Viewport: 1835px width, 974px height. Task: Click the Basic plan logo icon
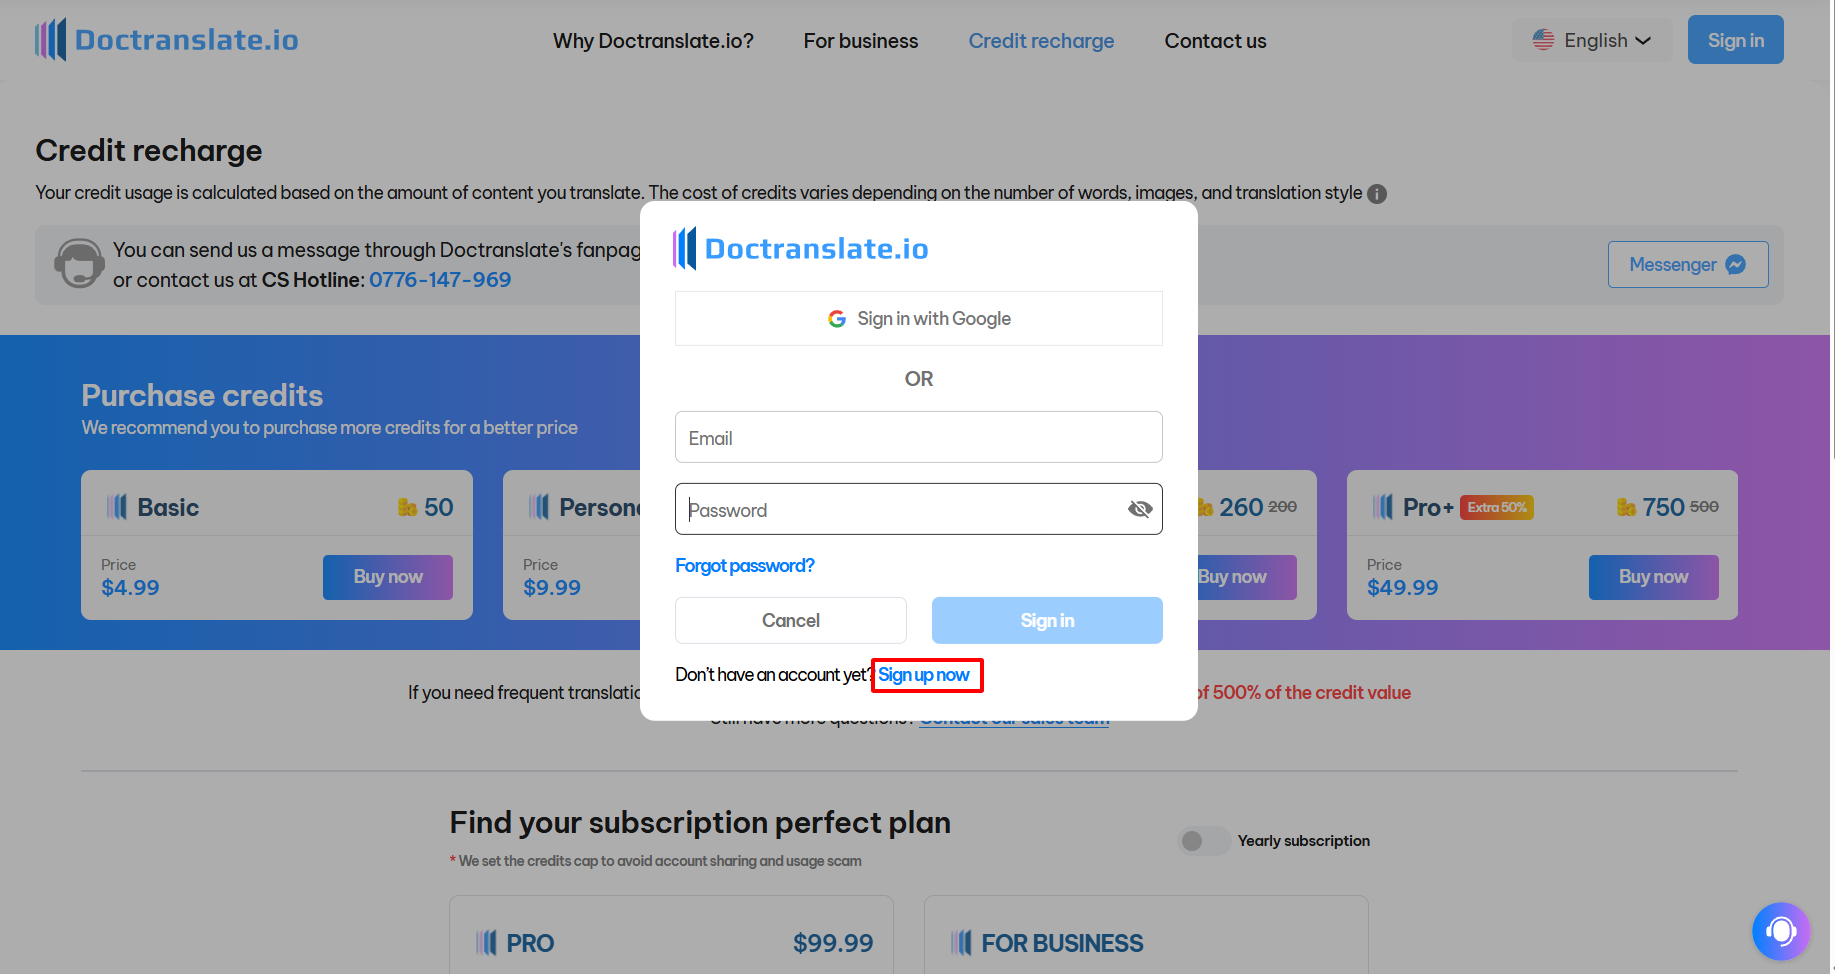point(117,507)
